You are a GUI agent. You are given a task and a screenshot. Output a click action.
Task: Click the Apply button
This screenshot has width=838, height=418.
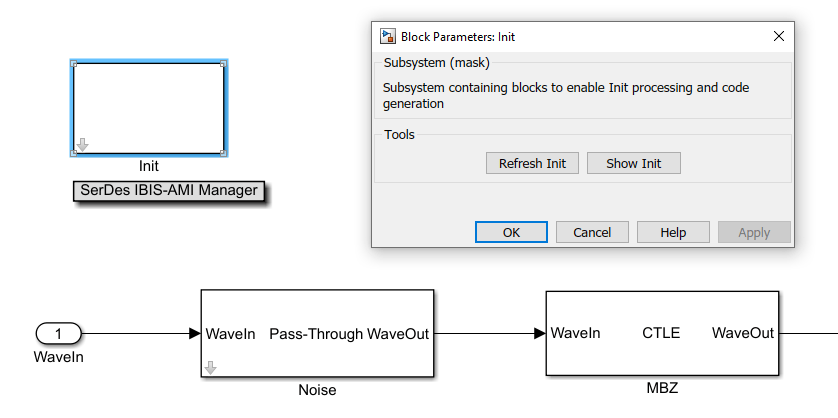[x=754, y=232]
